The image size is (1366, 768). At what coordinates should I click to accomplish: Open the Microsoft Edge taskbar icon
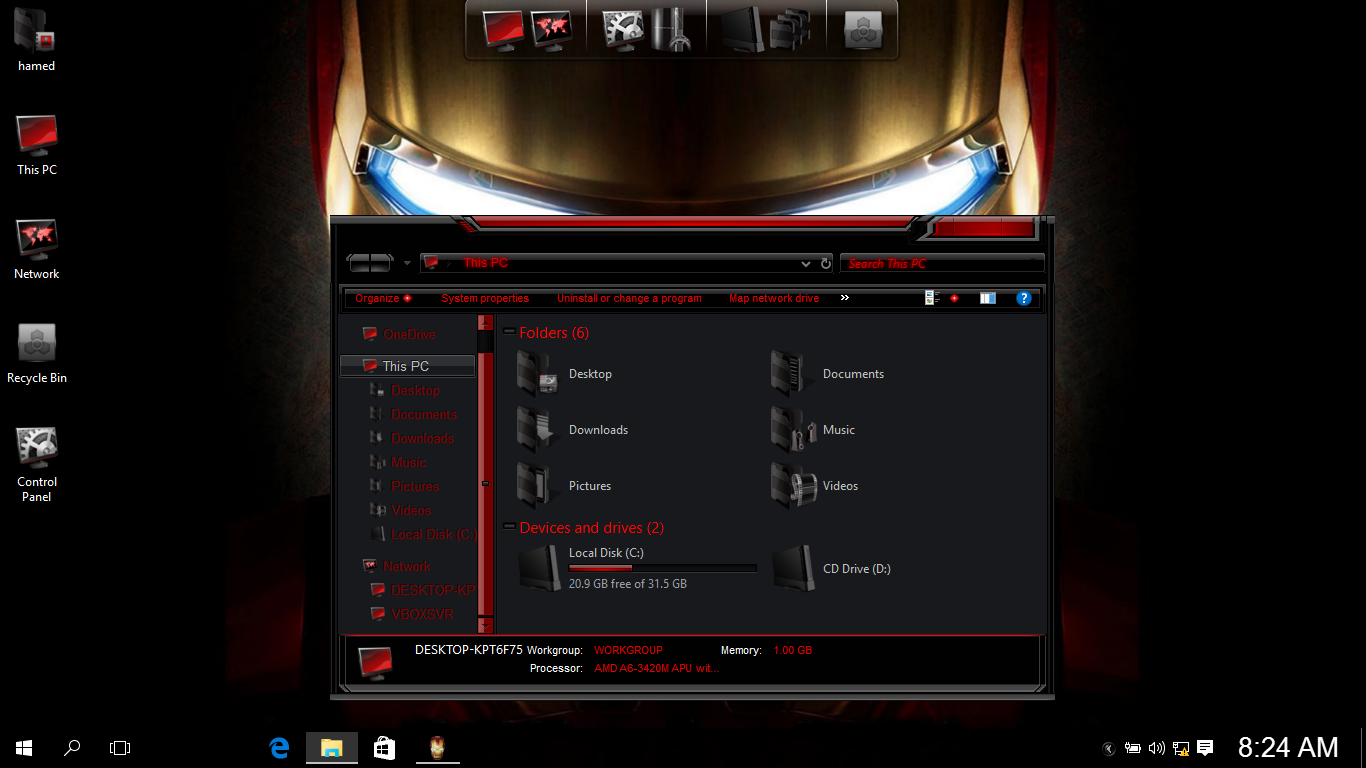(x=280, y=747)
